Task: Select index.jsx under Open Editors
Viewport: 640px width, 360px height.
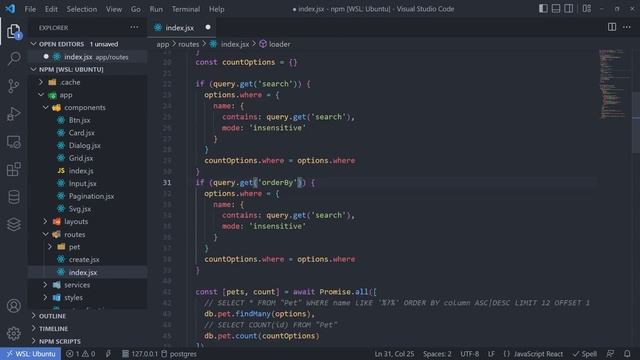Action: (88, 57)
